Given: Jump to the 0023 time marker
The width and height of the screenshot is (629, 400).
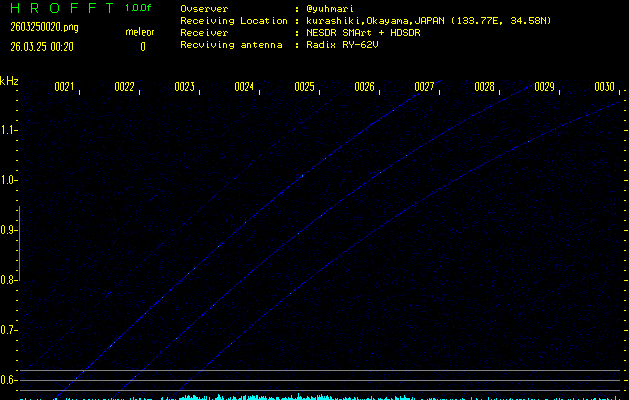Looking at the screenshot, I should 184,88.
